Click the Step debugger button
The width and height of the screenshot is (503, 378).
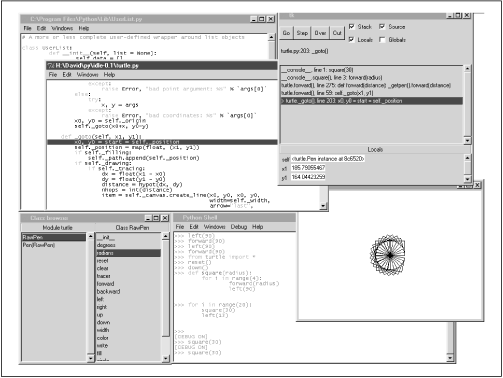302,33
